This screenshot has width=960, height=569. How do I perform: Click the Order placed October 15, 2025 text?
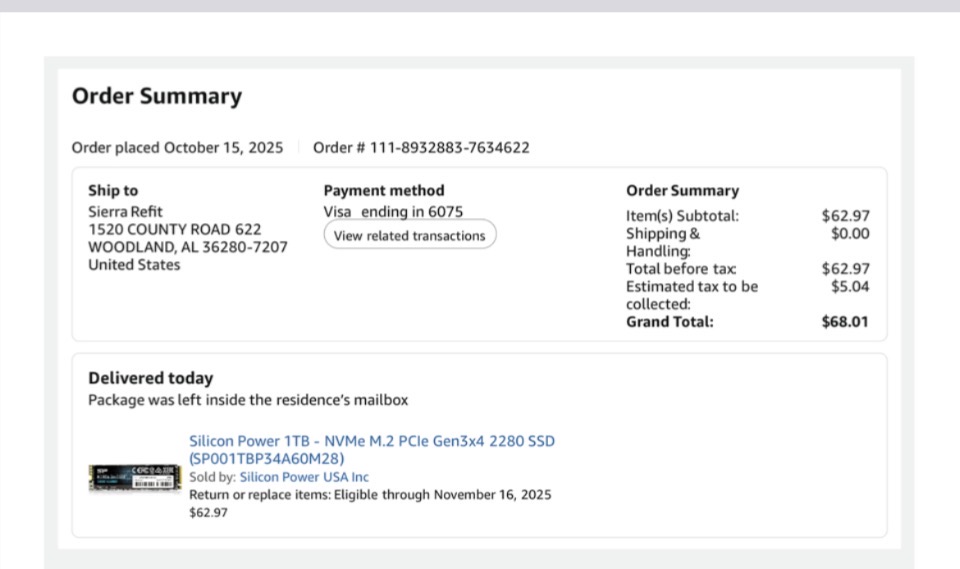(177, 148)
